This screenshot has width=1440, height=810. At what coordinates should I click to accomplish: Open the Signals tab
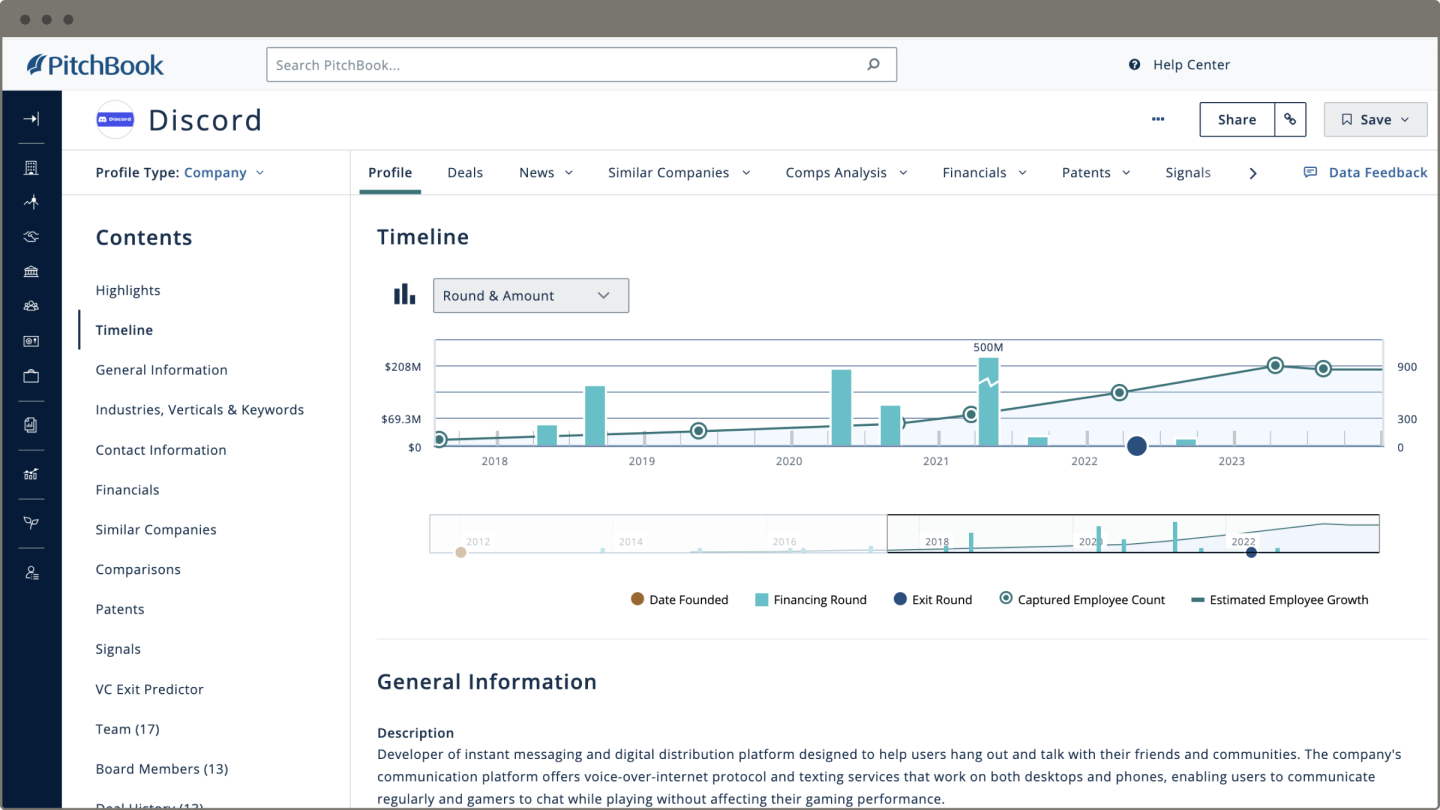coord(1188,173)
